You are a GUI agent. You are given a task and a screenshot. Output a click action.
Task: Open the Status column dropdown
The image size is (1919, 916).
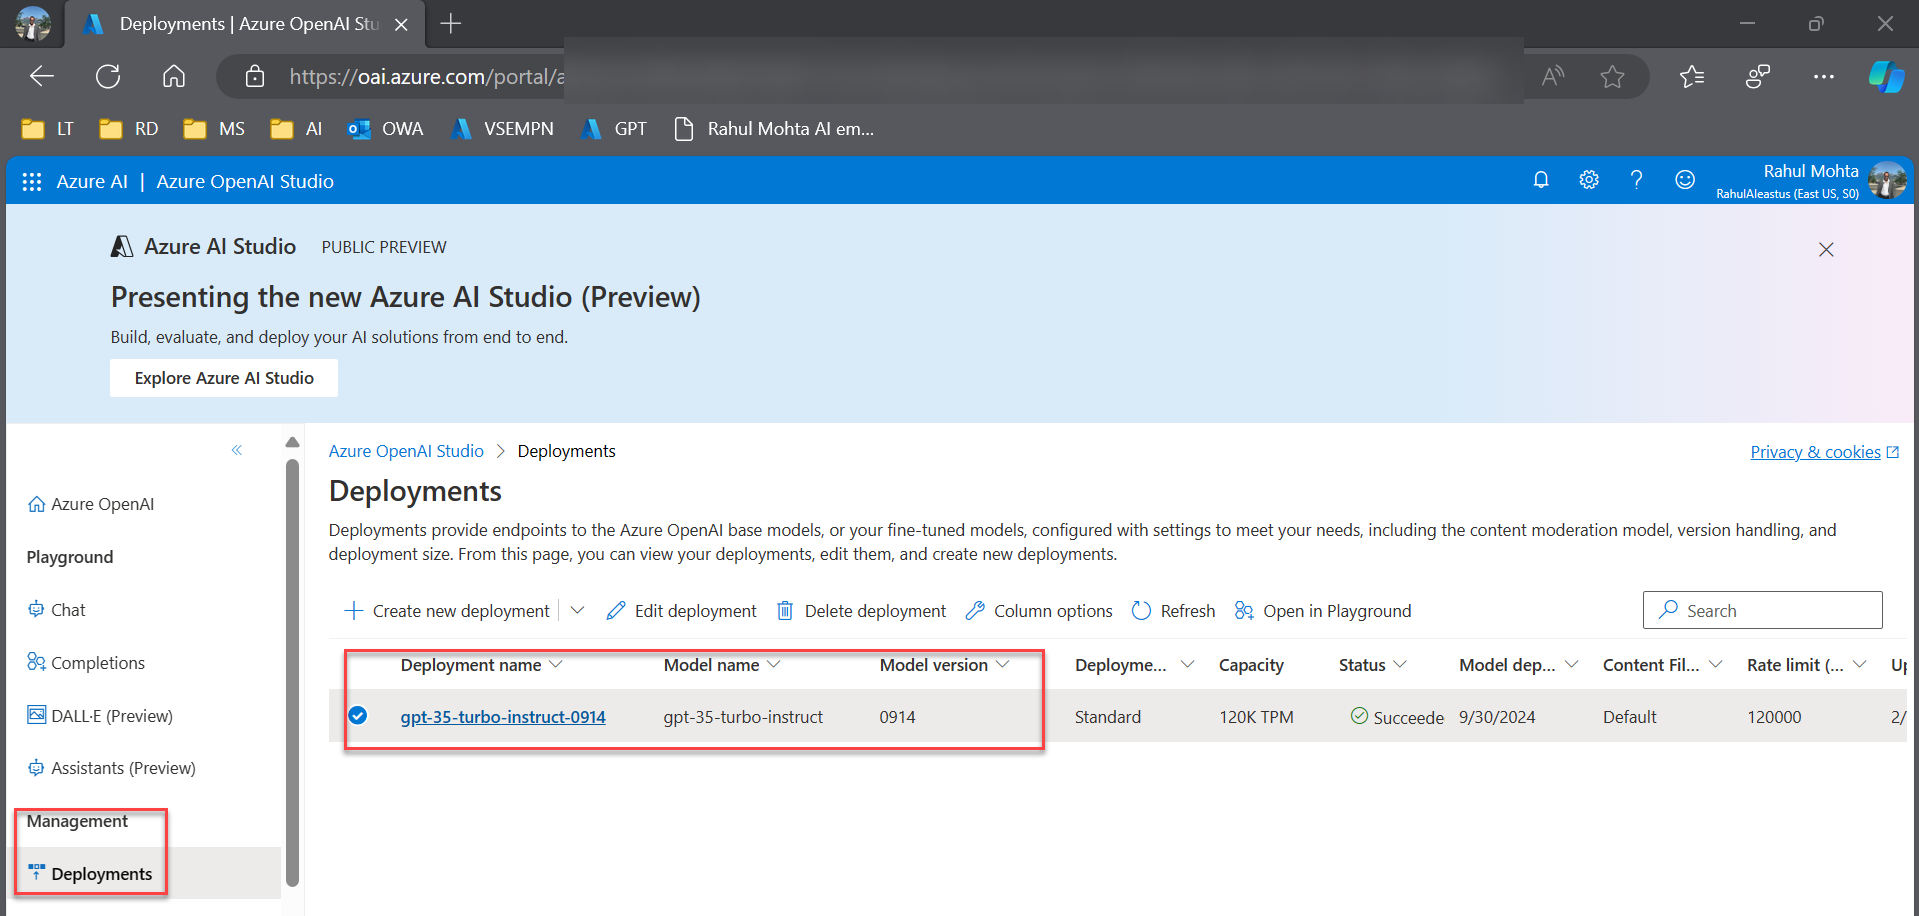tap(1400, 664)
